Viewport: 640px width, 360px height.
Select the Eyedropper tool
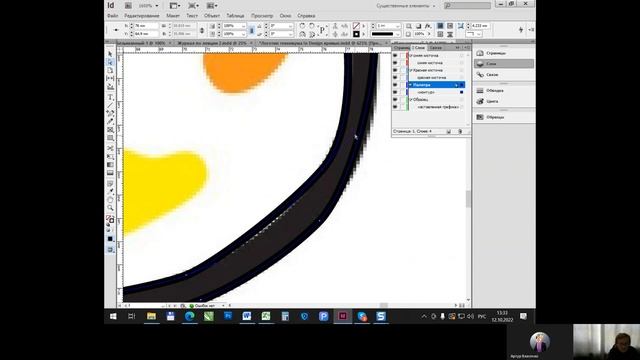tap(110, 191)
